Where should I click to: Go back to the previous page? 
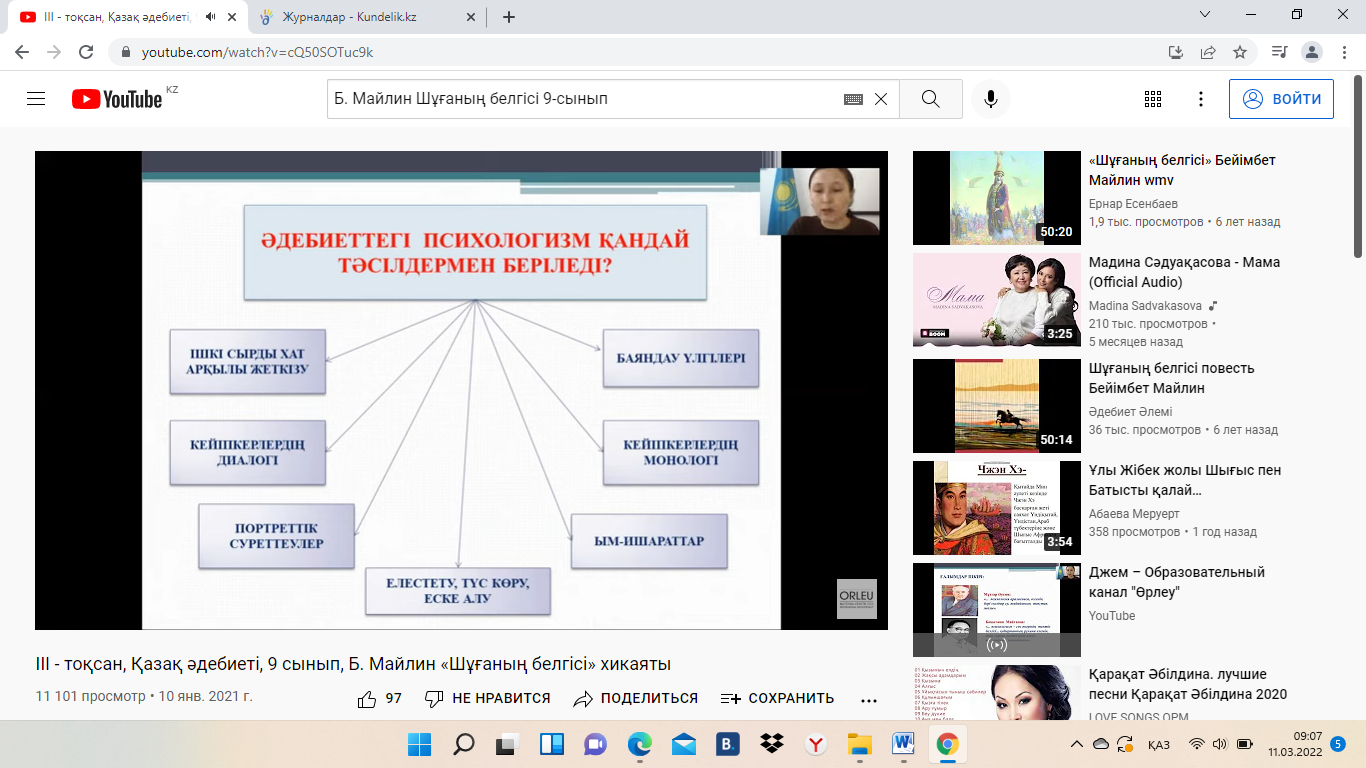[22, 52]
